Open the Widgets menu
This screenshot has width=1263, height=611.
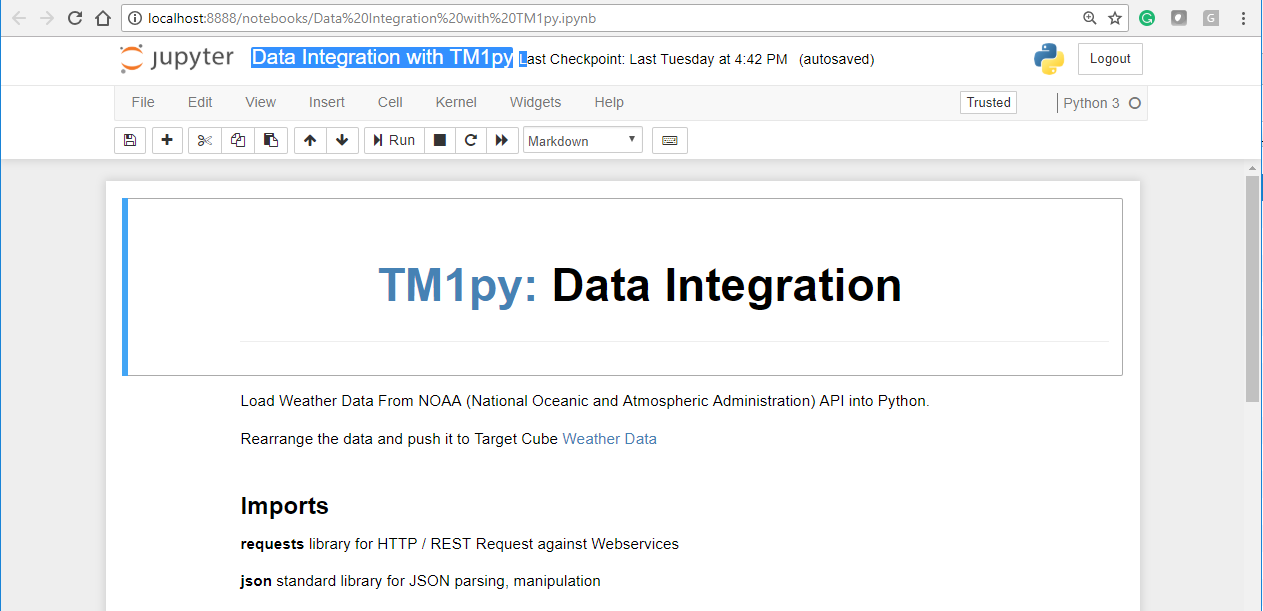(535, 102)
